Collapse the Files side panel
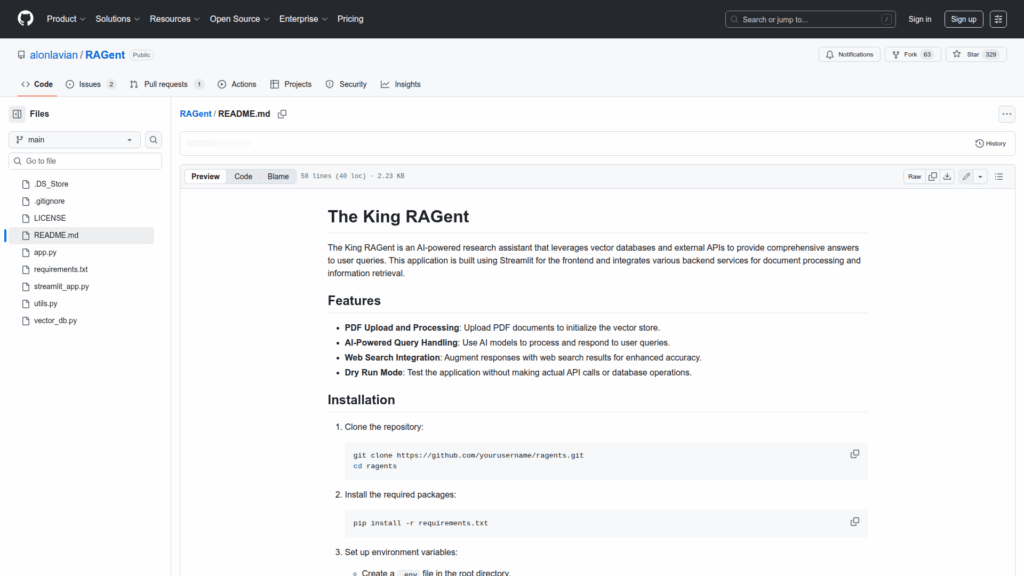Screen dimensions: 1024x576 tap(17, 114)
